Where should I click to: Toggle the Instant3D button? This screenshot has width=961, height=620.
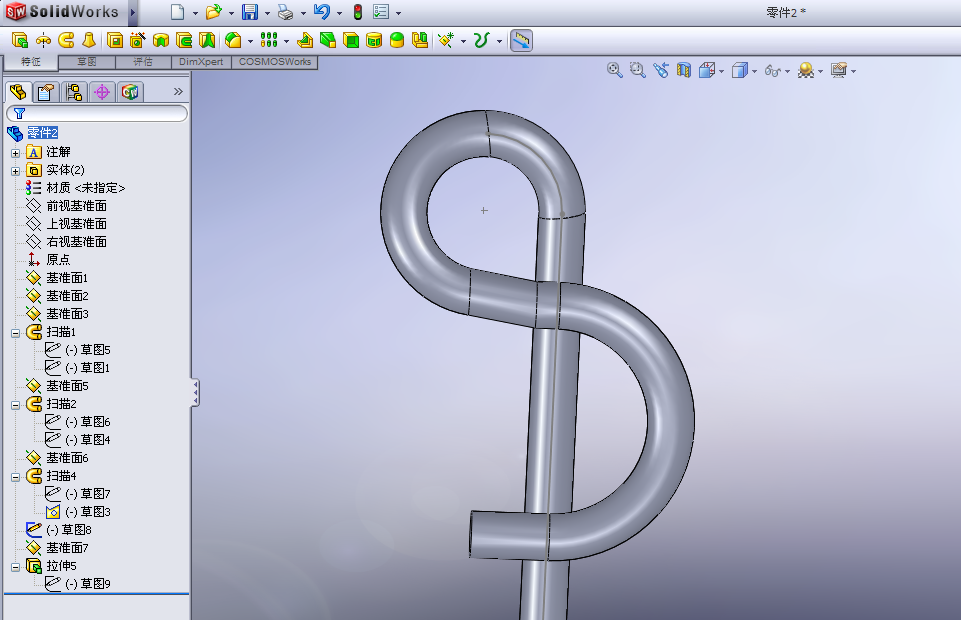(x=521, y=40)
